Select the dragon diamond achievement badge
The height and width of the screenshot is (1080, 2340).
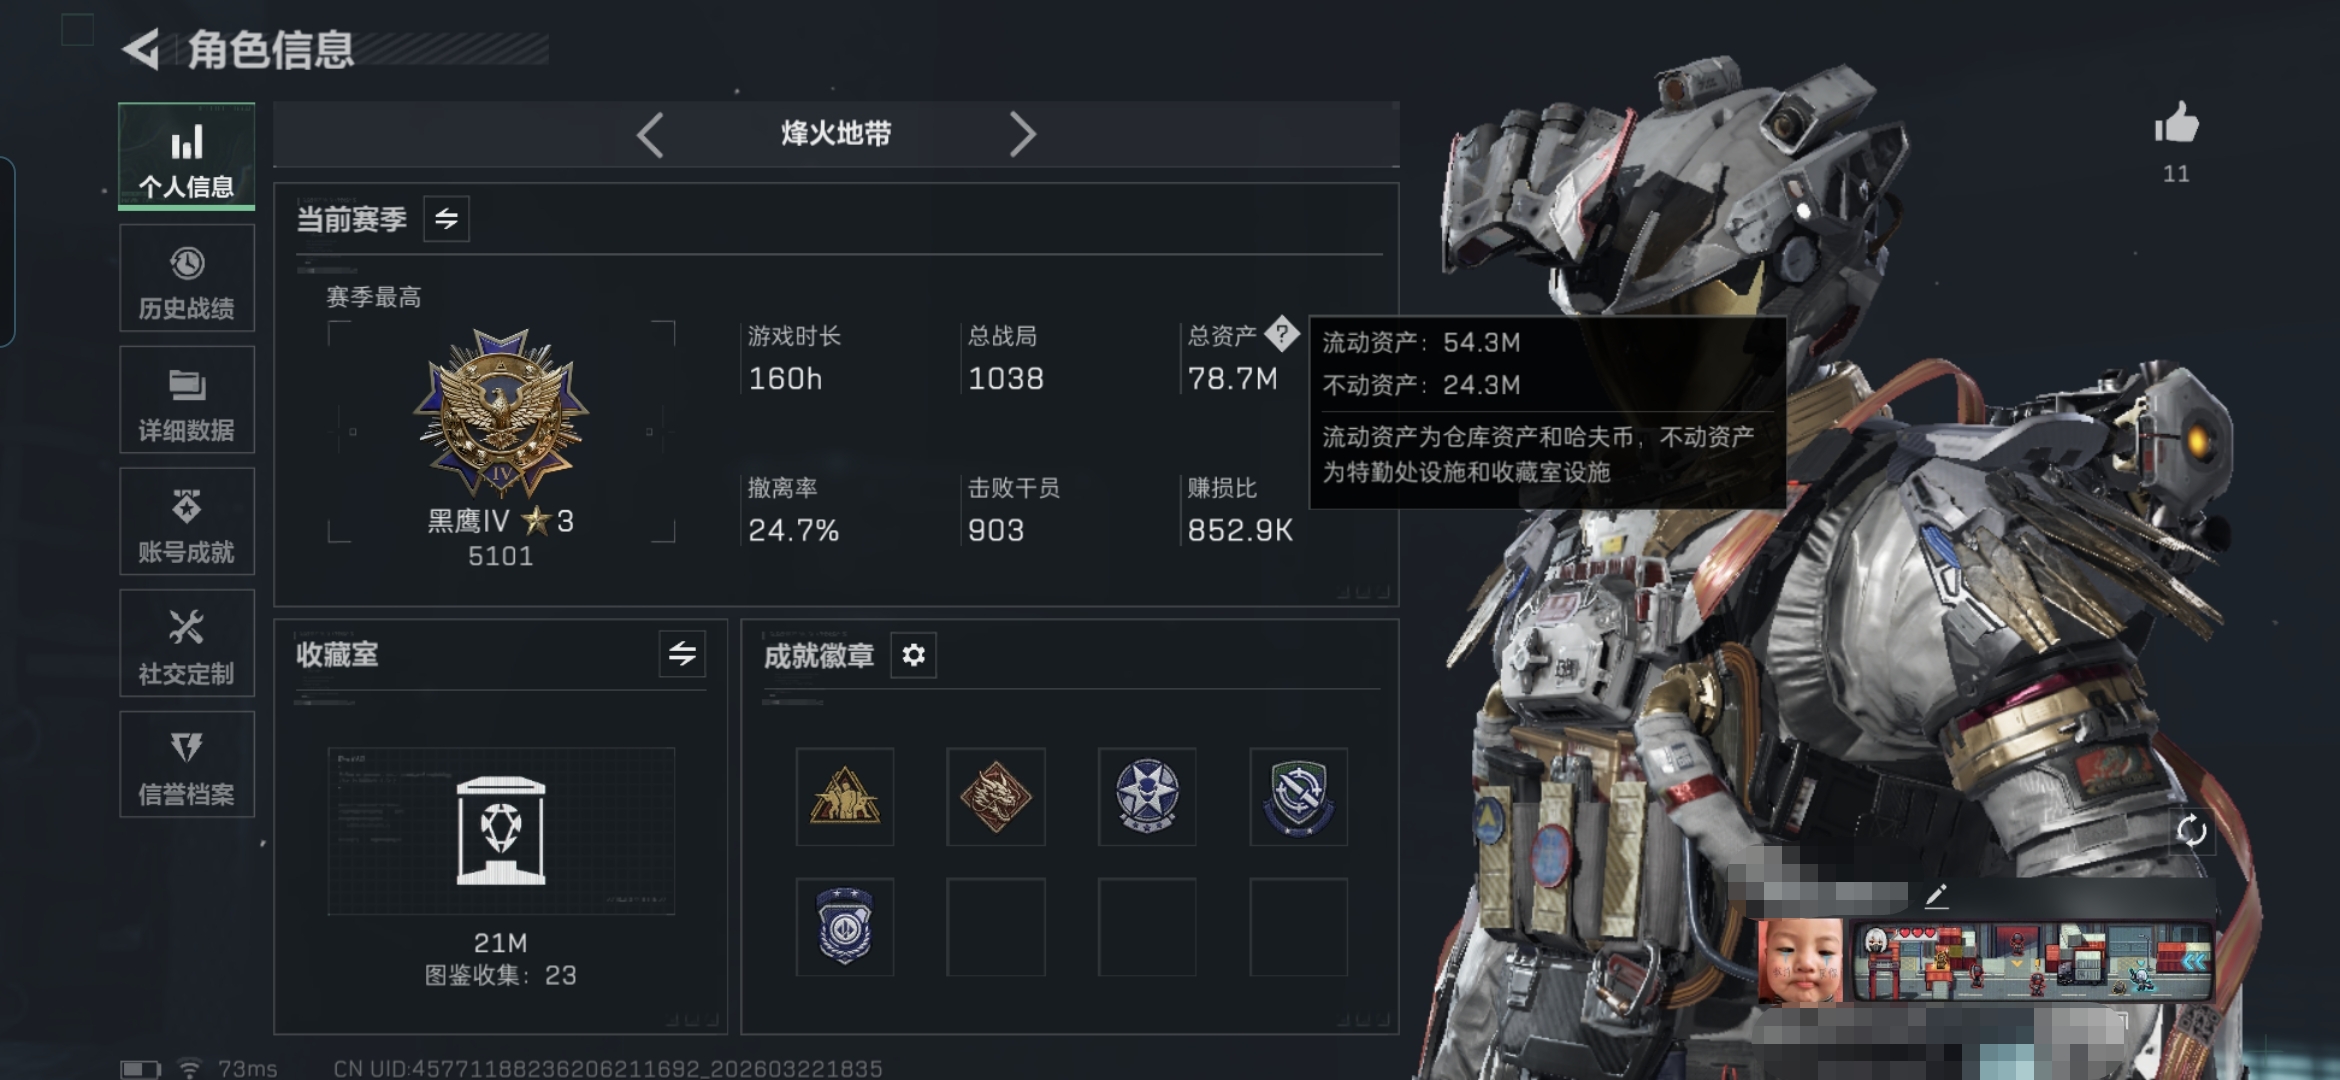[996, 797]
